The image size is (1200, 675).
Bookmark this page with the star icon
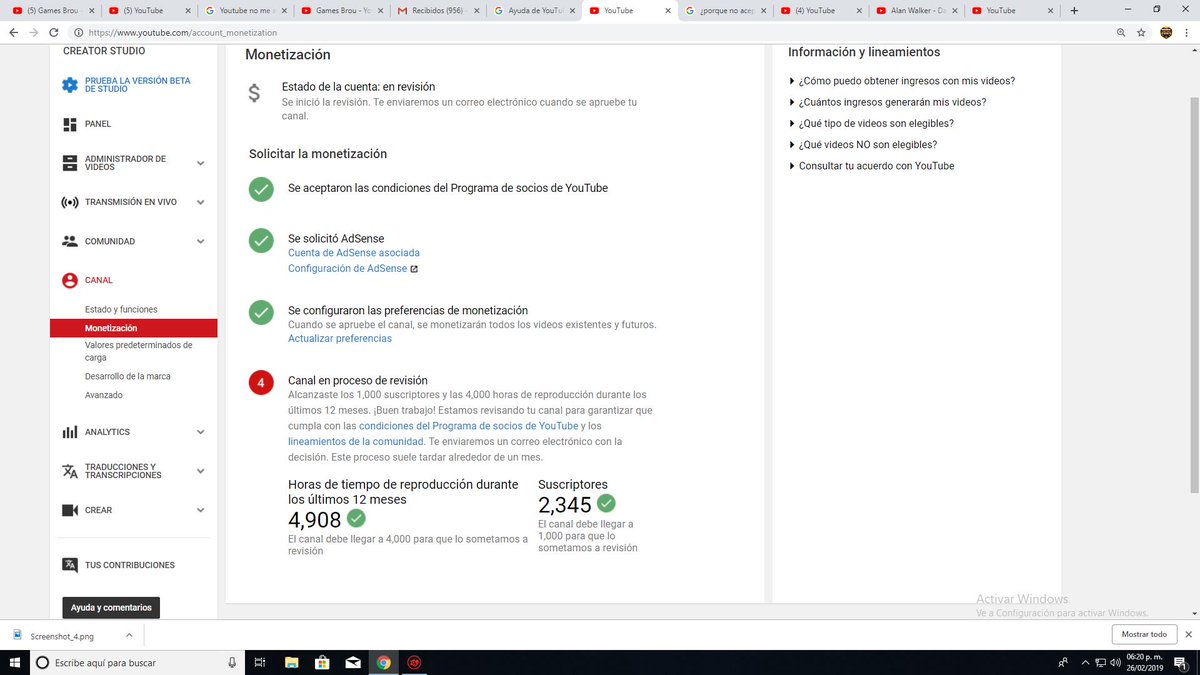1141,32
